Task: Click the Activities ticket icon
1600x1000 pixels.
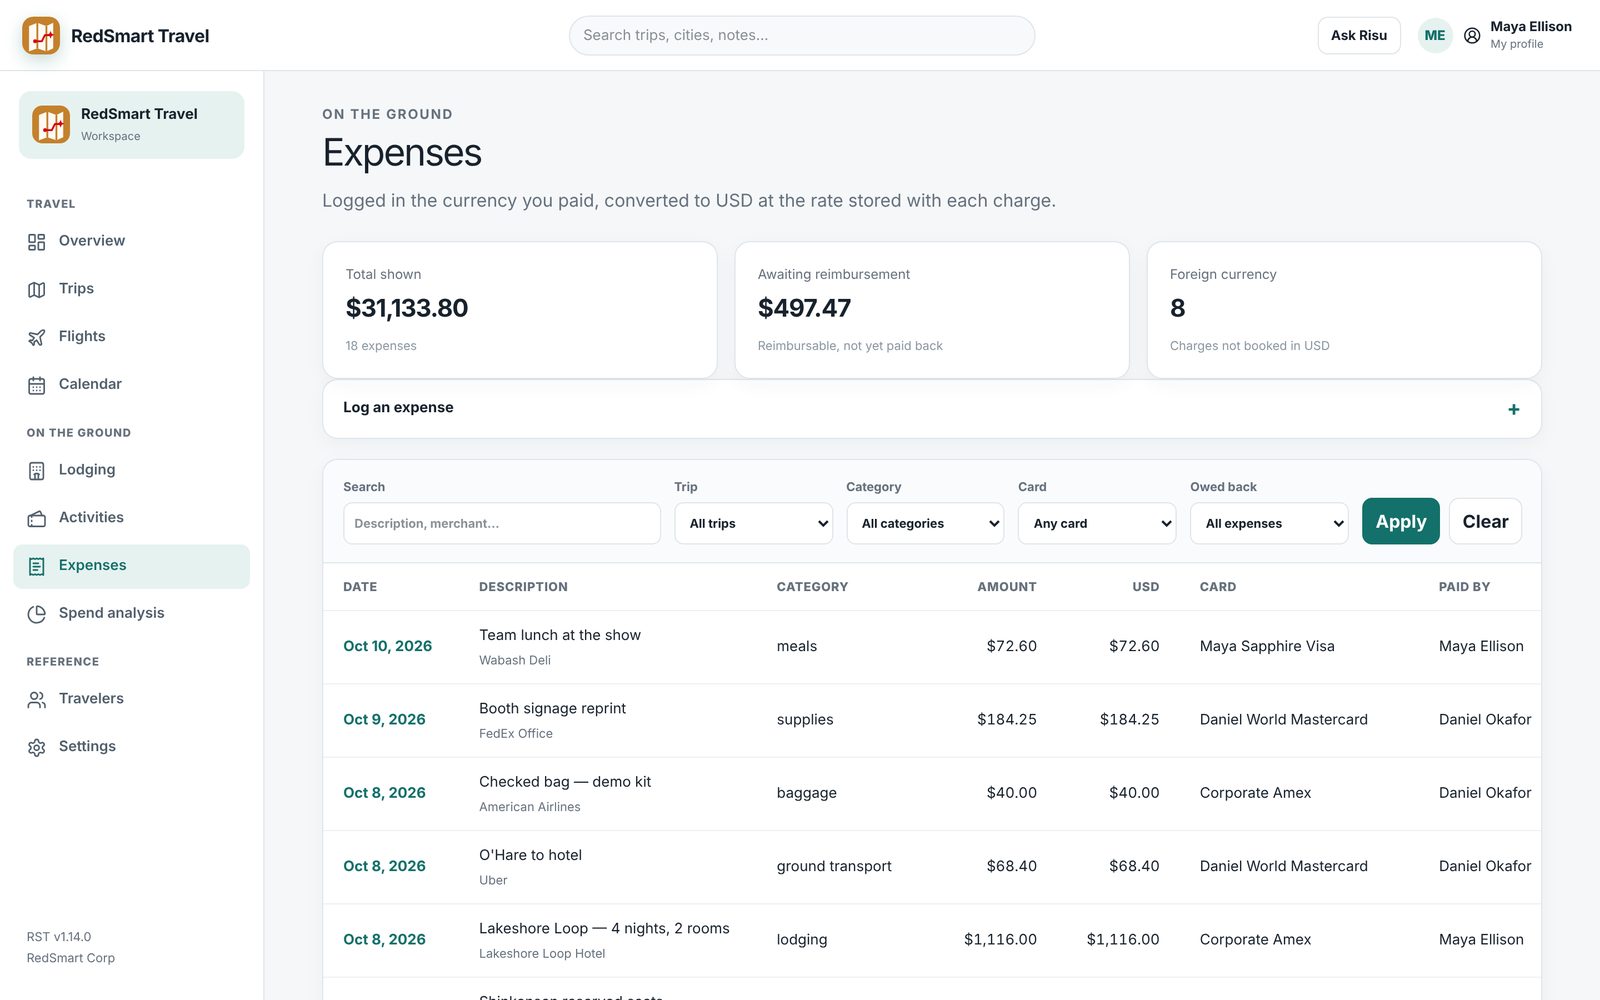Action: (x=37, y=518)
